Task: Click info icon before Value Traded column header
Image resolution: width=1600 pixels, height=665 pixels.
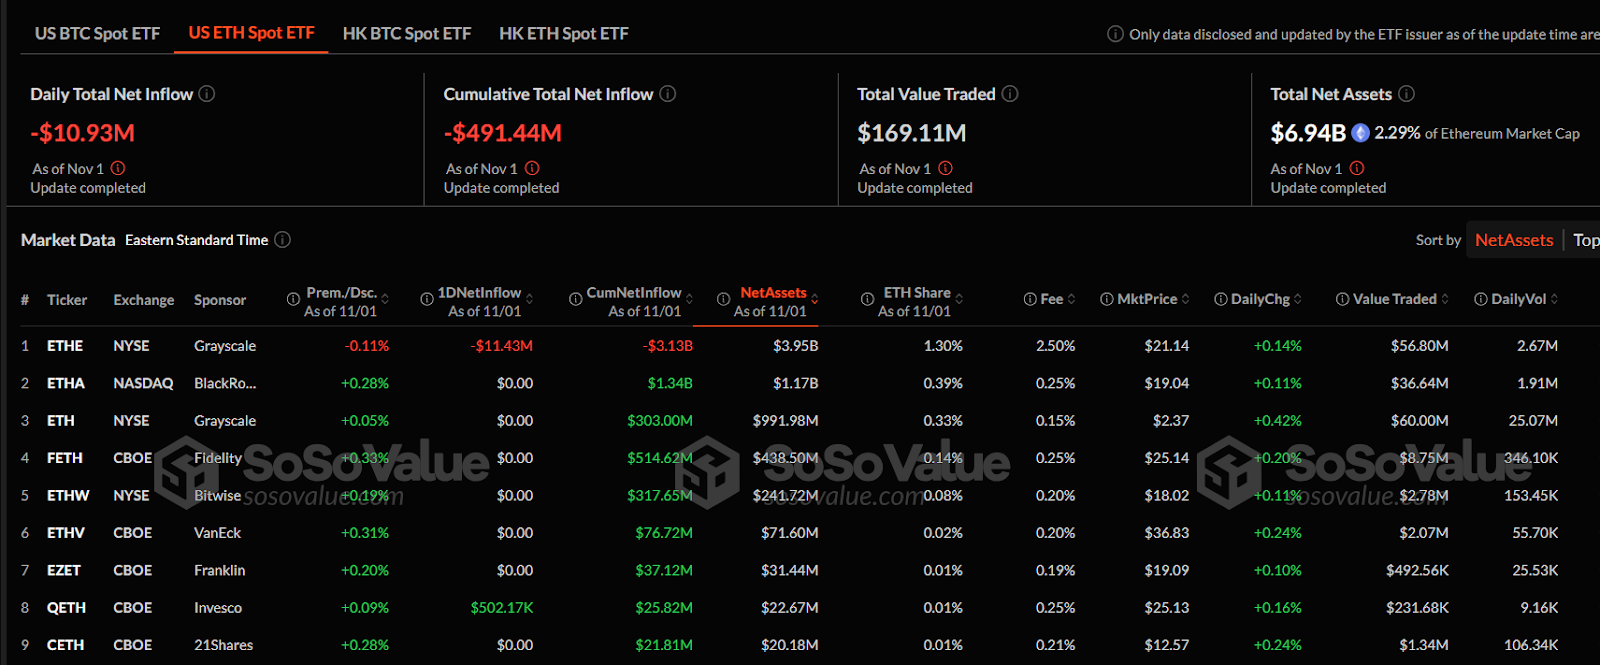Action: (1342, 299)
